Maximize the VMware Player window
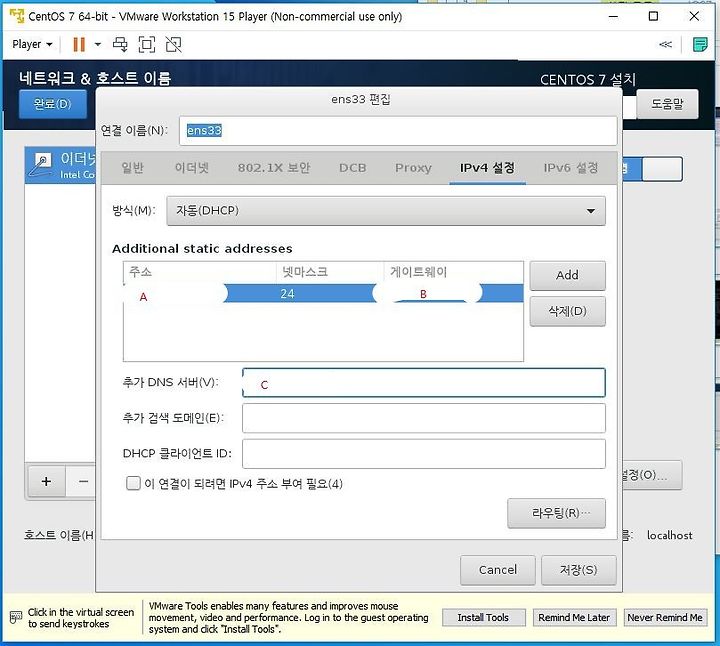720x646 pixels. (653, 17)
